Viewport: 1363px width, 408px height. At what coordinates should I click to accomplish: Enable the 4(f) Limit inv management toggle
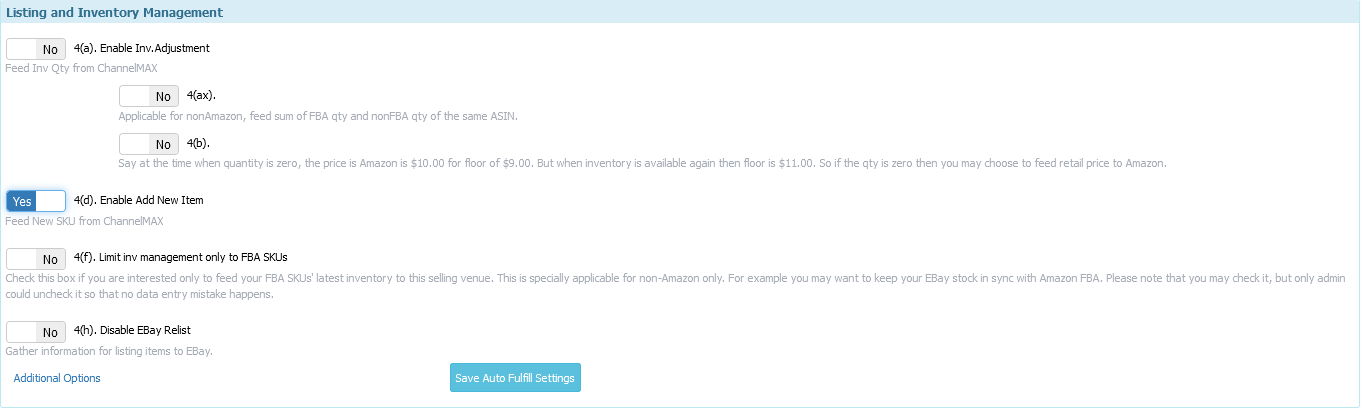coord(36,259)
